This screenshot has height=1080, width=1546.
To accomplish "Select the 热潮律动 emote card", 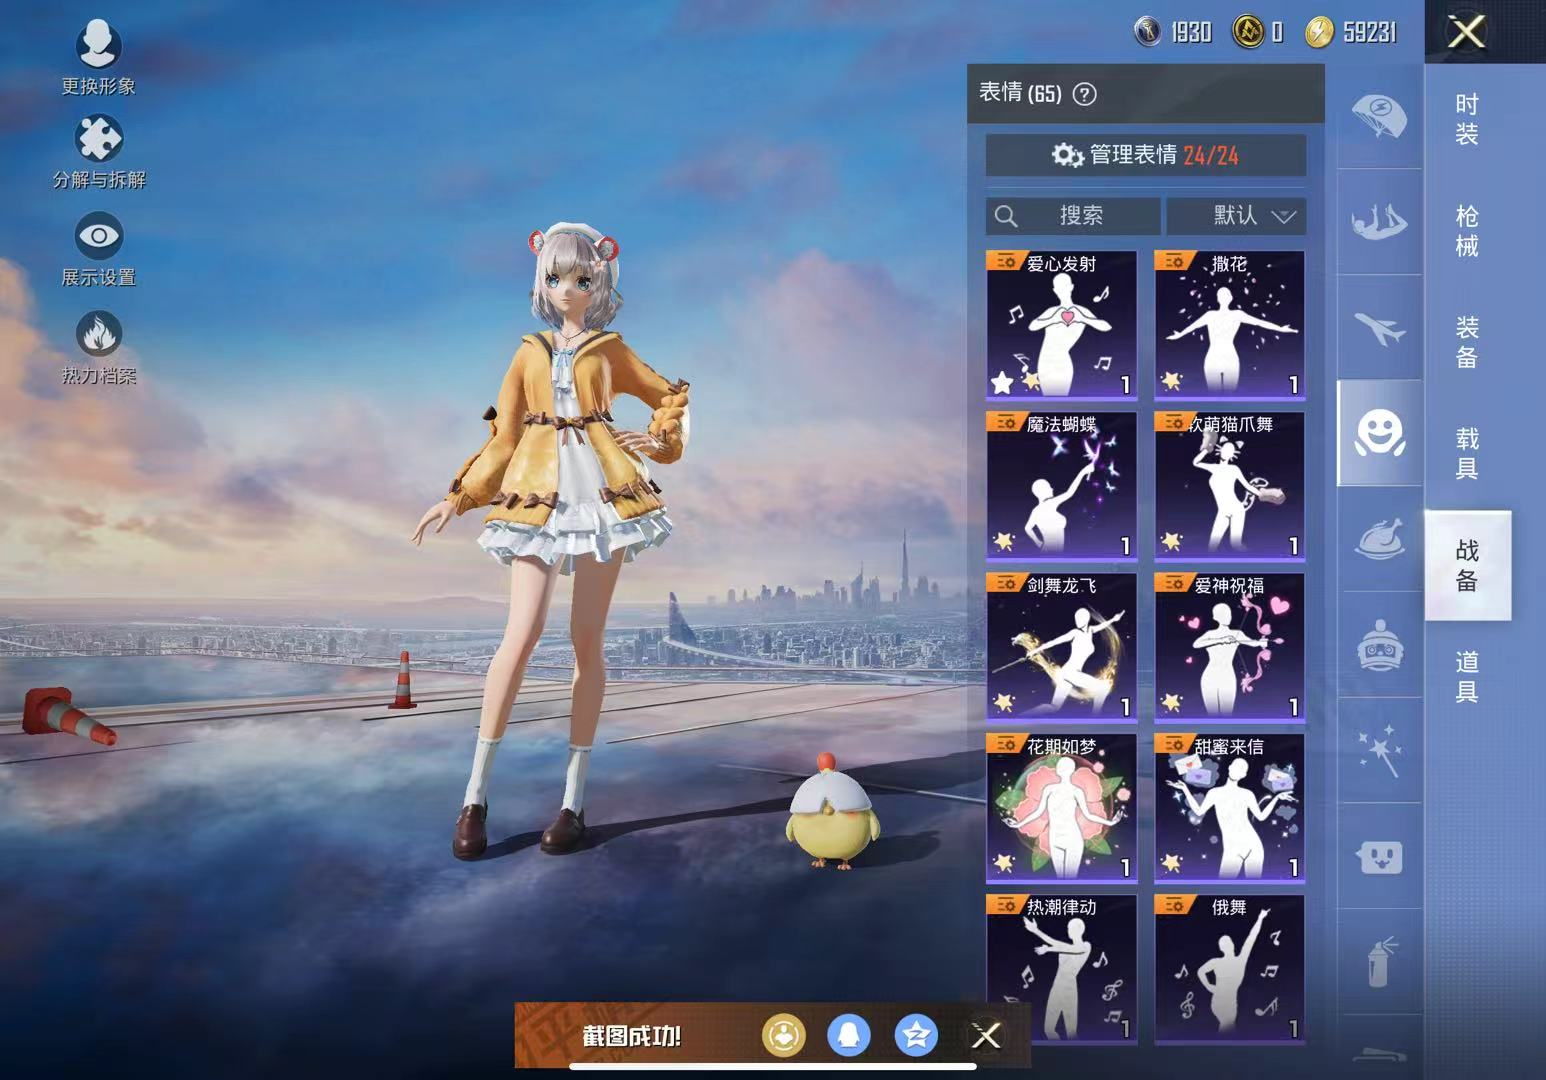I will click(x=1061, y=968).
